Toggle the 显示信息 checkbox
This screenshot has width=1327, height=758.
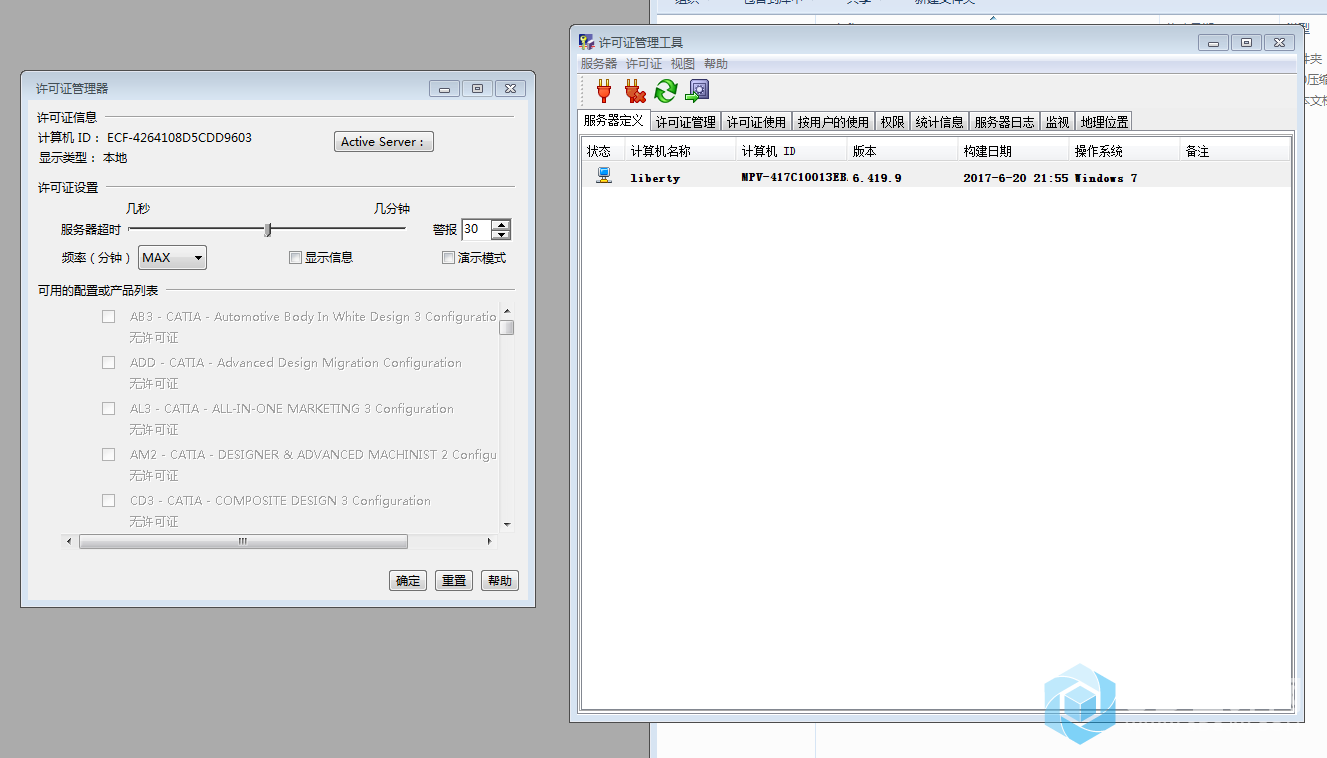pos(295,258)
